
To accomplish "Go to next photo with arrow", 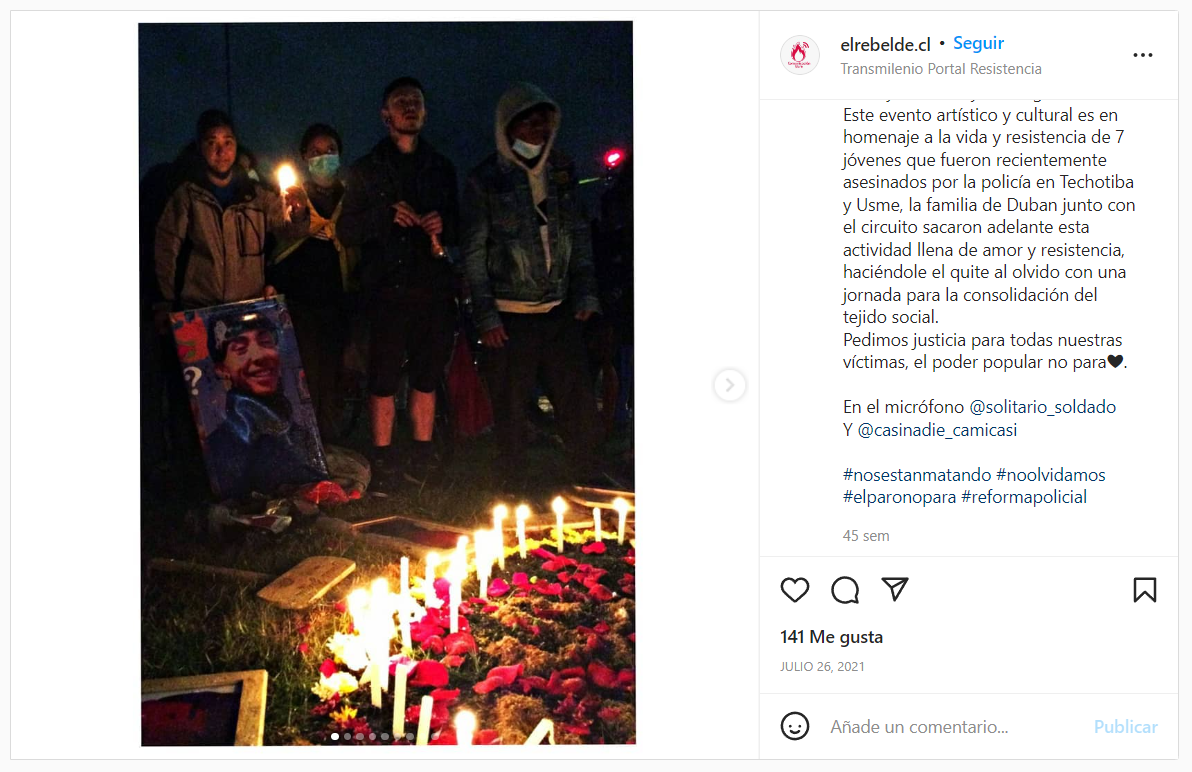I will pos(729,384).
